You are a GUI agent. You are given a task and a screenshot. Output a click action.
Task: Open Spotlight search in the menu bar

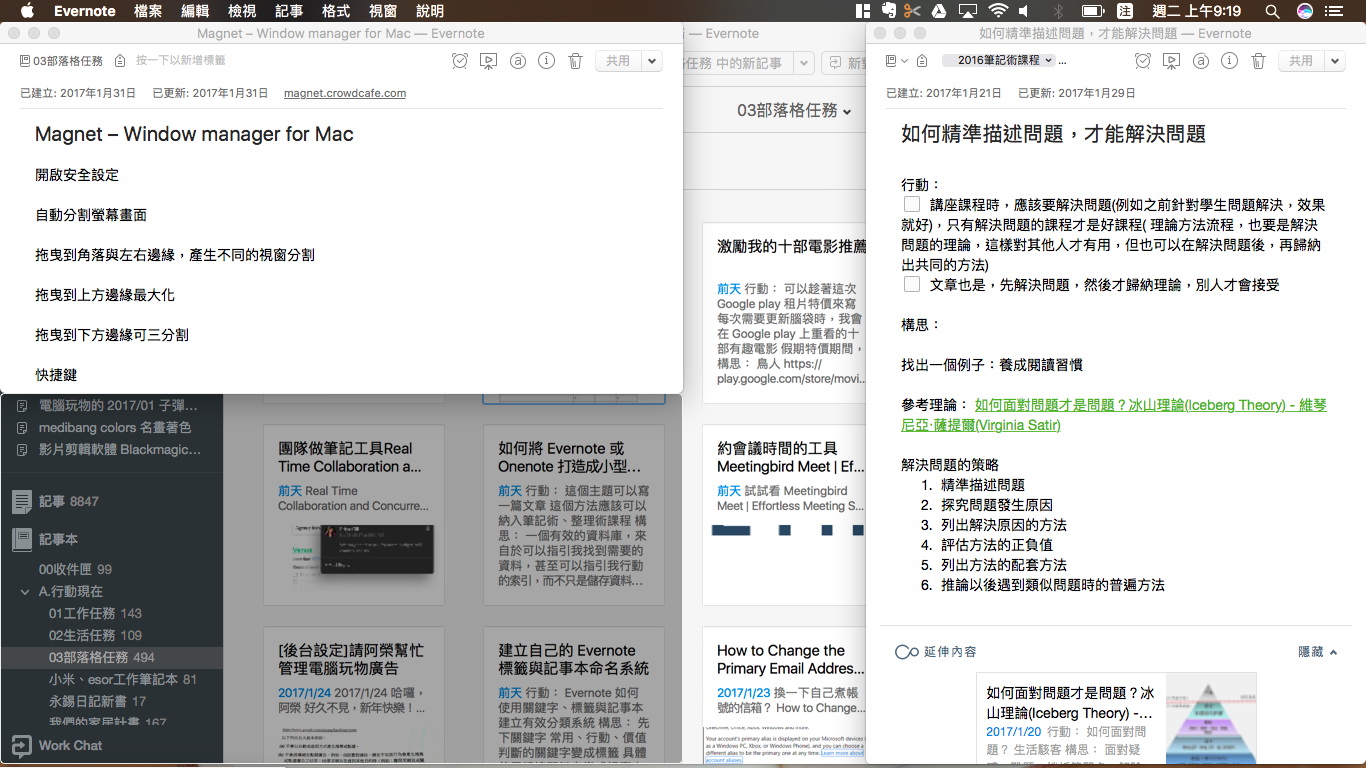(1272, 11)
